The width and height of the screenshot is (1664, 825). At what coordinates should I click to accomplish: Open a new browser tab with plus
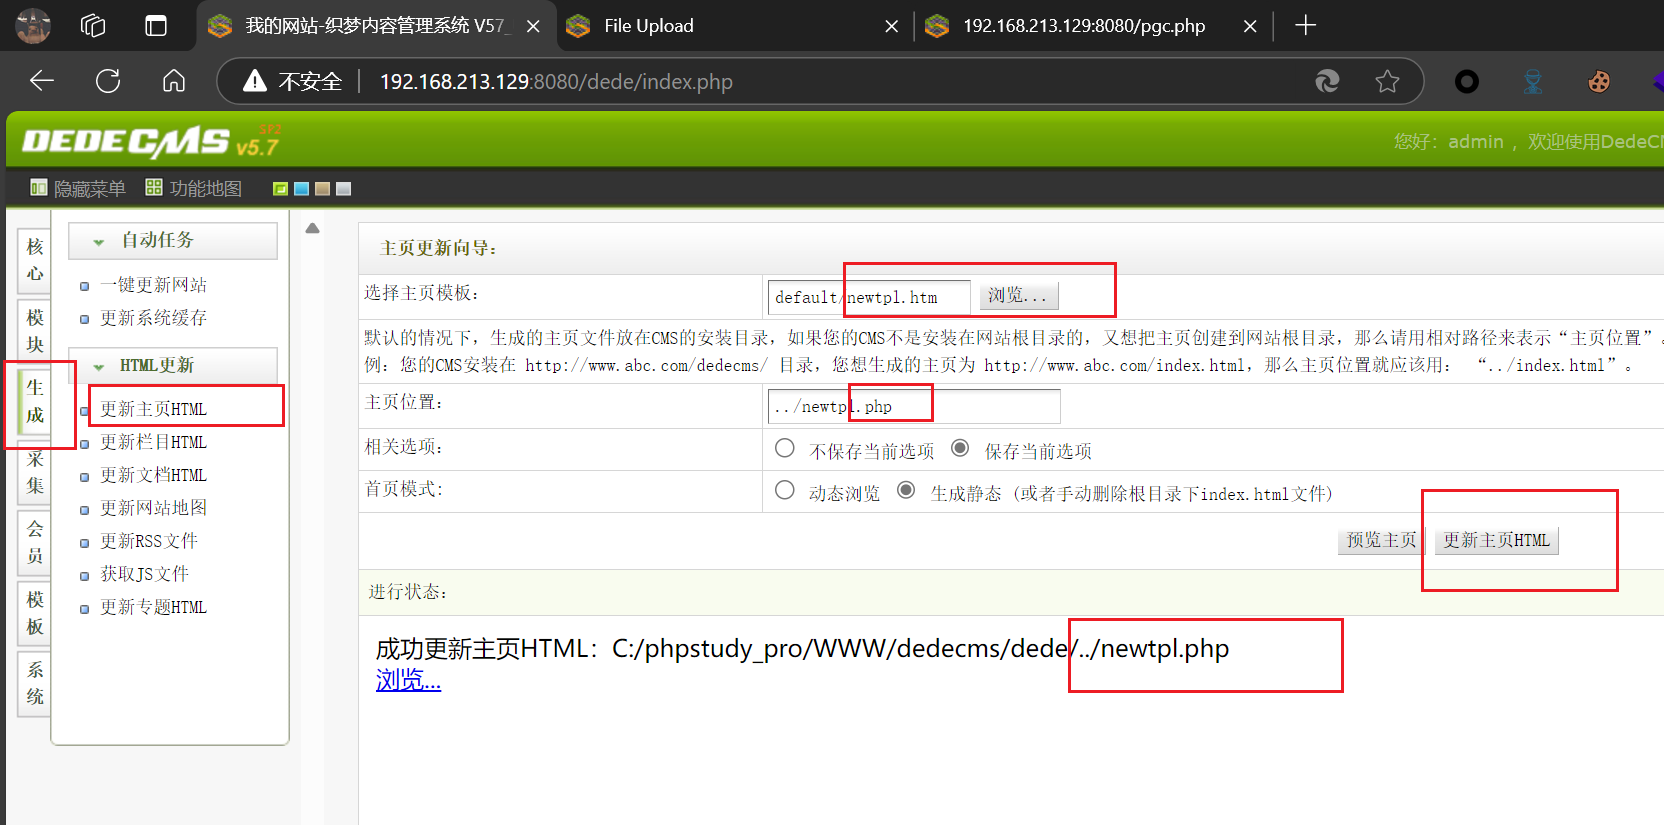pos(1305,26)
